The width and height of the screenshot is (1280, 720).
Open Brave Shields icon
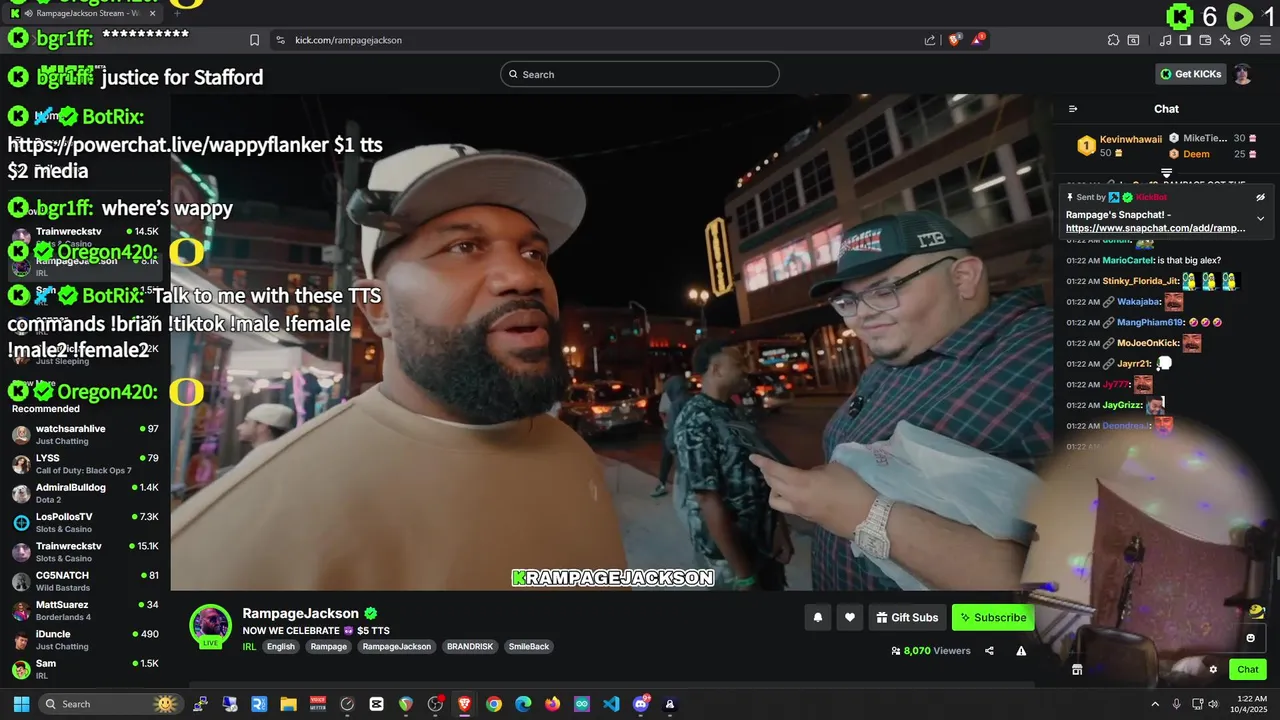[955, 40]
